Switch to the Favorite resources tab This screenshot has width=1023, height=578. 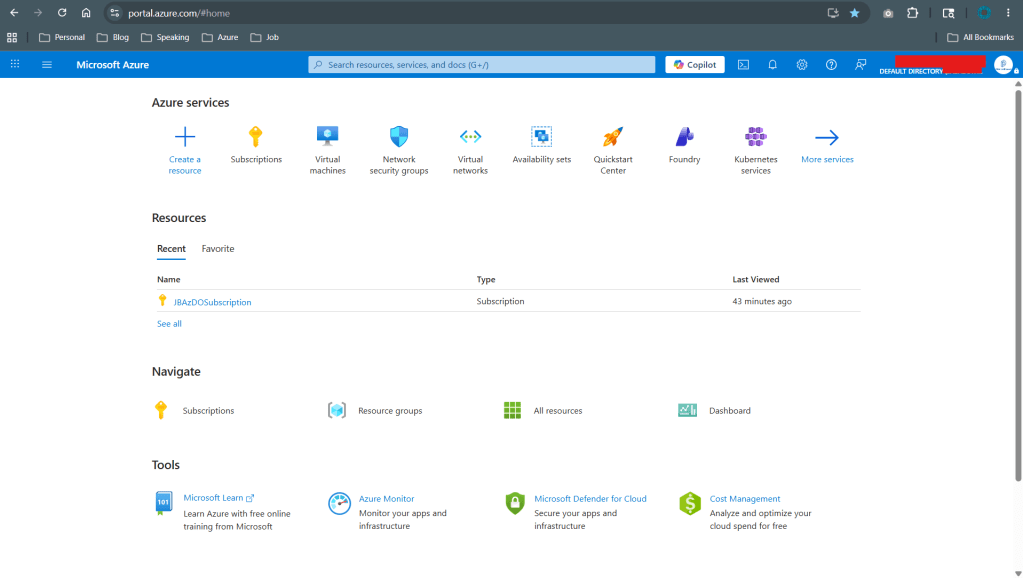click(x=218, y=249)
